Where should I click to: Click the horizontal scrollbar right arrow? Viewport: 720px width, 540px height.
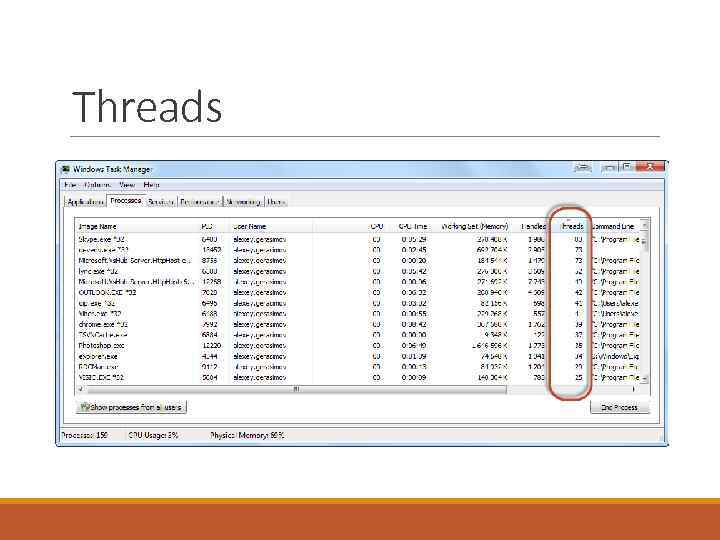coord(635,389)
